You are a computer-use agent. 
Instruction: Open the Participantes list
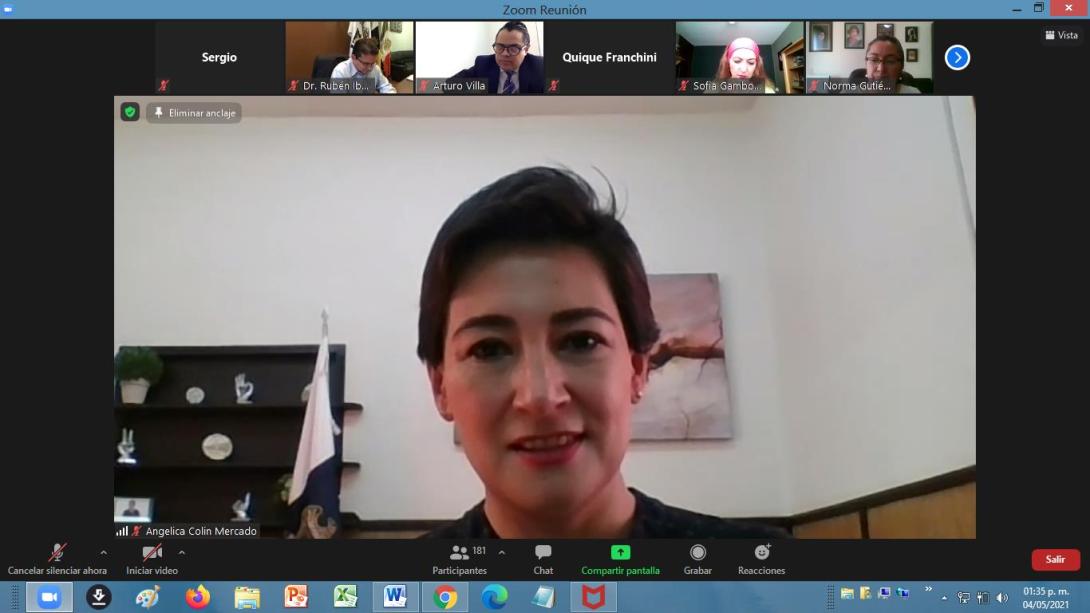coord(460,558)
